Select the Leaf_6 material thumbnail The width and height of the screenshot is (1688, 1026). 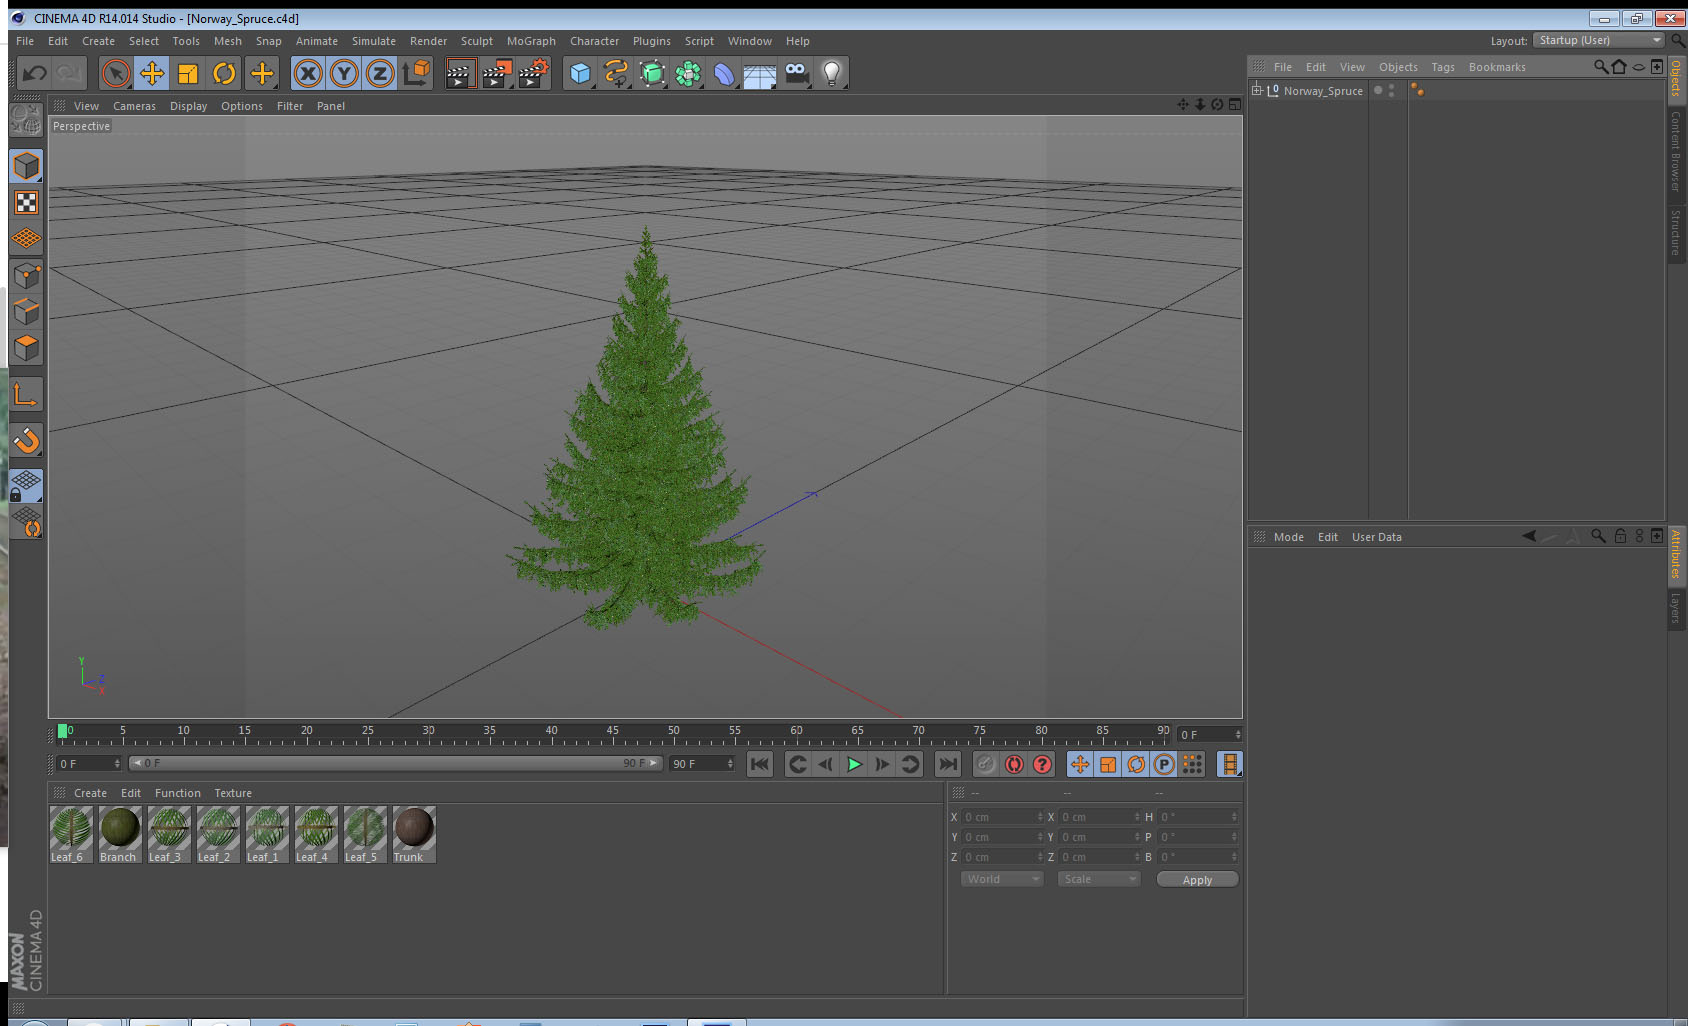click(x=71, y=835)
